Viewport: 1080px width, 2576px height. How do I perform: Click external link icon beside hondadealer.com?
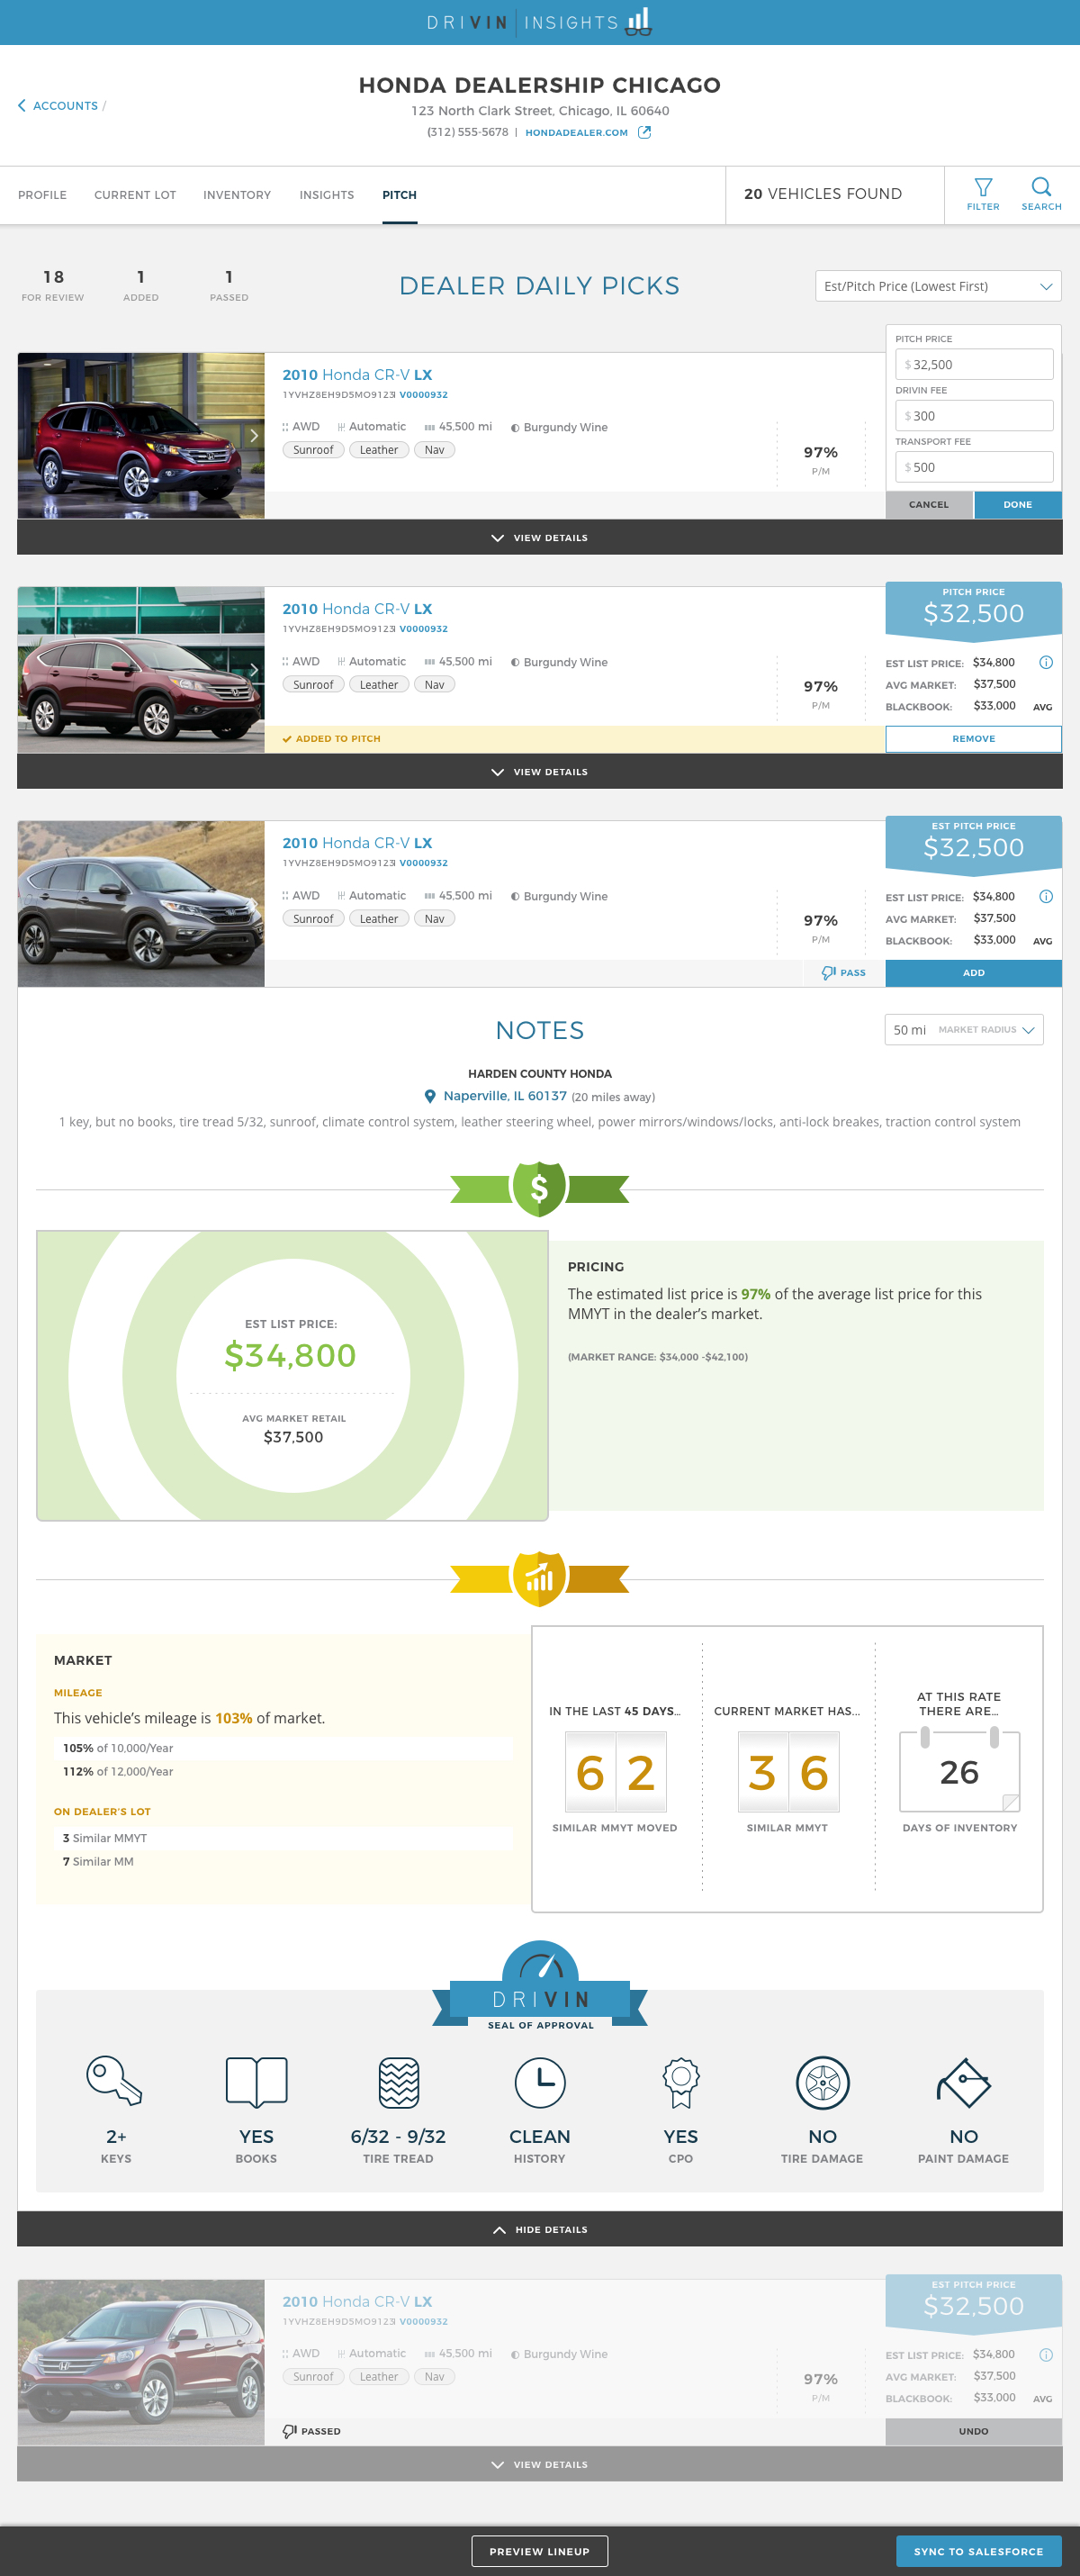click(645, 132)
